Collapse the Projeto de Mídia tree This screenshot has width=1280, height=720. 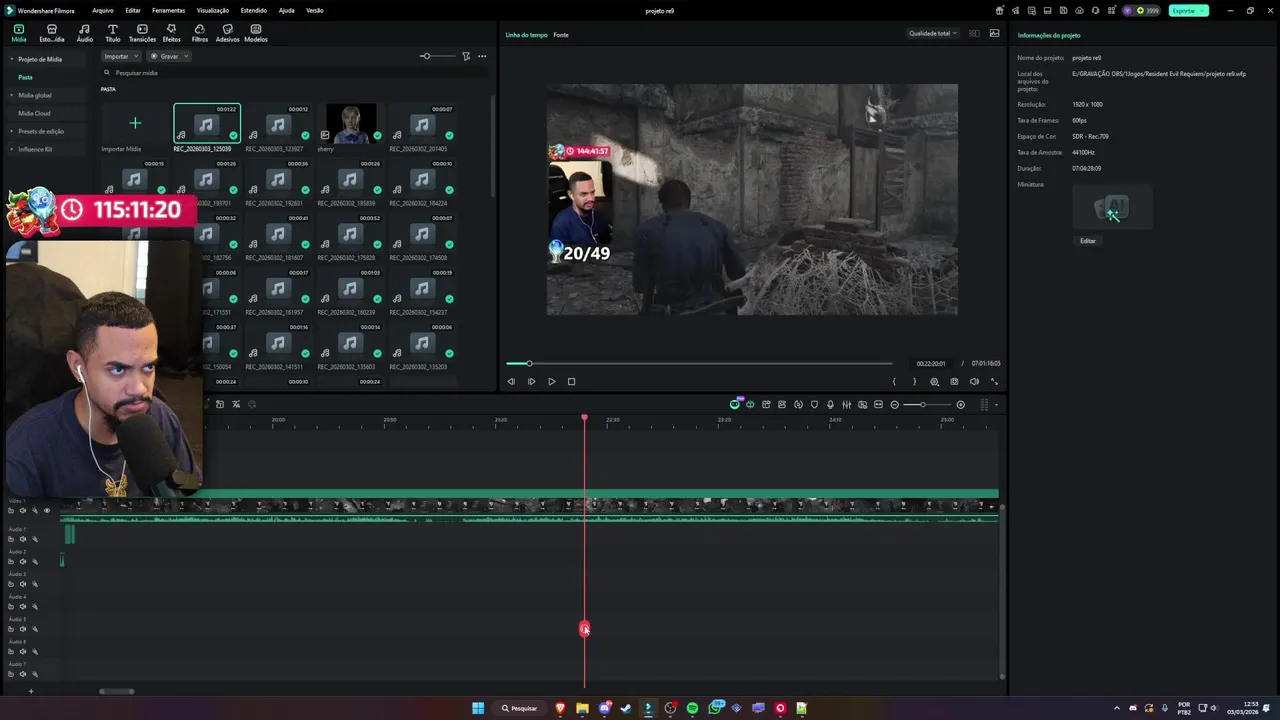click(x=12, y=59)
